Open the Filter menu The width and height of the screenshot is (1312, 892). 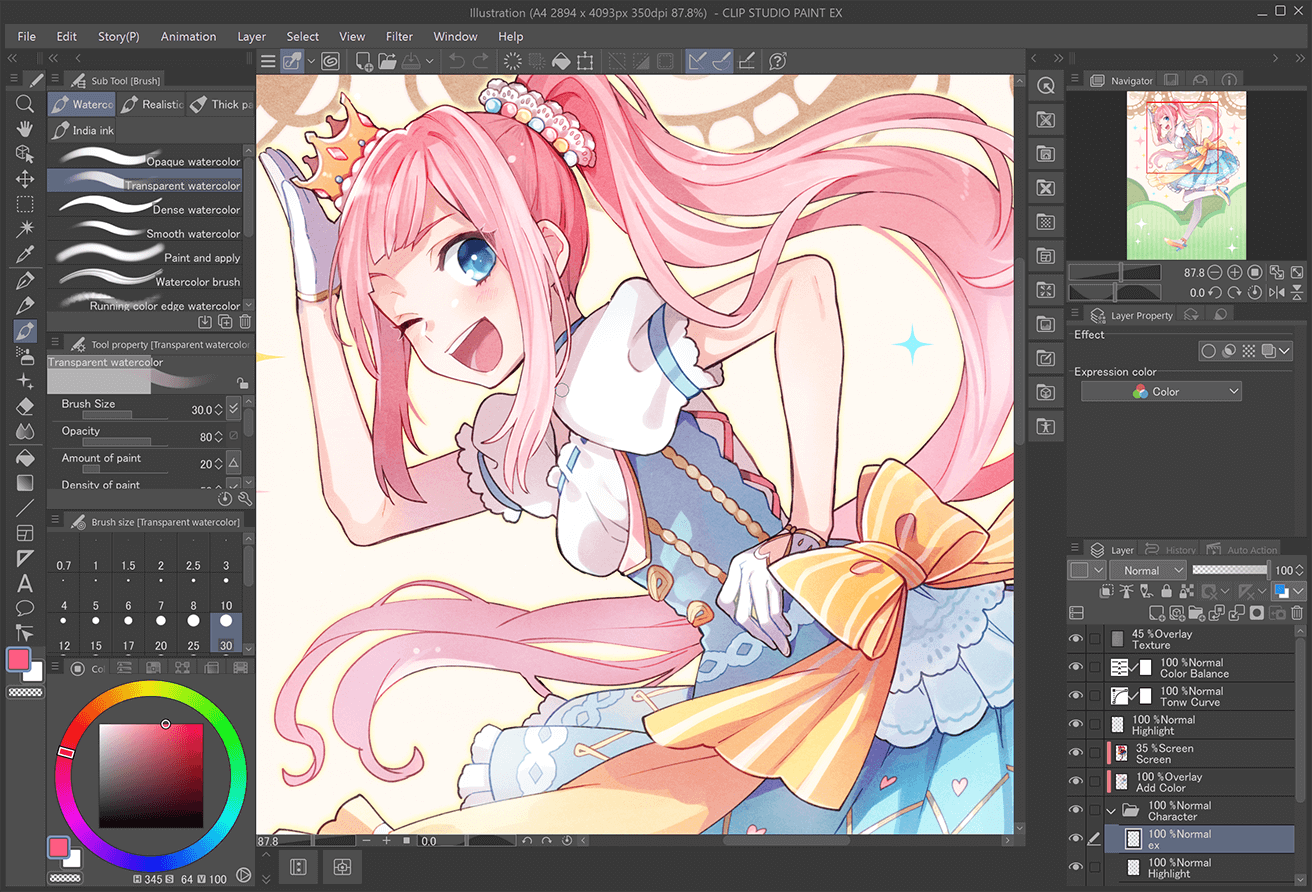coord(399,36)
